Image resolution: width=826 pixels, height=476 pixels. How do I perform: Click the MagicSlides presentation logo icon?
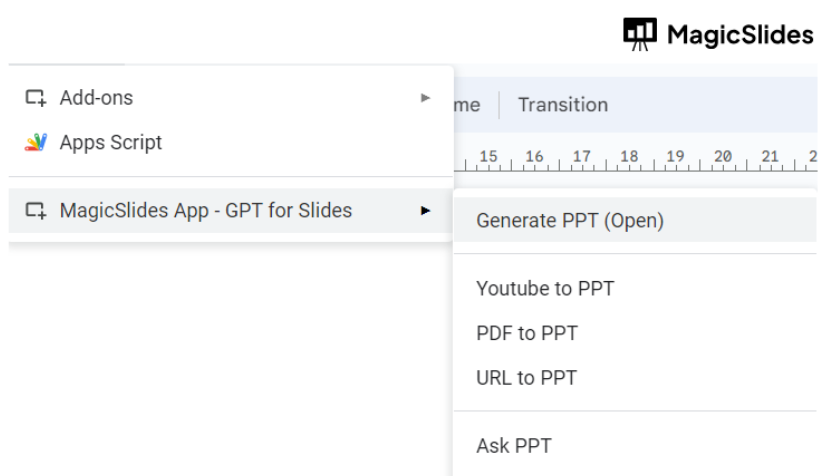pos(640,34)
